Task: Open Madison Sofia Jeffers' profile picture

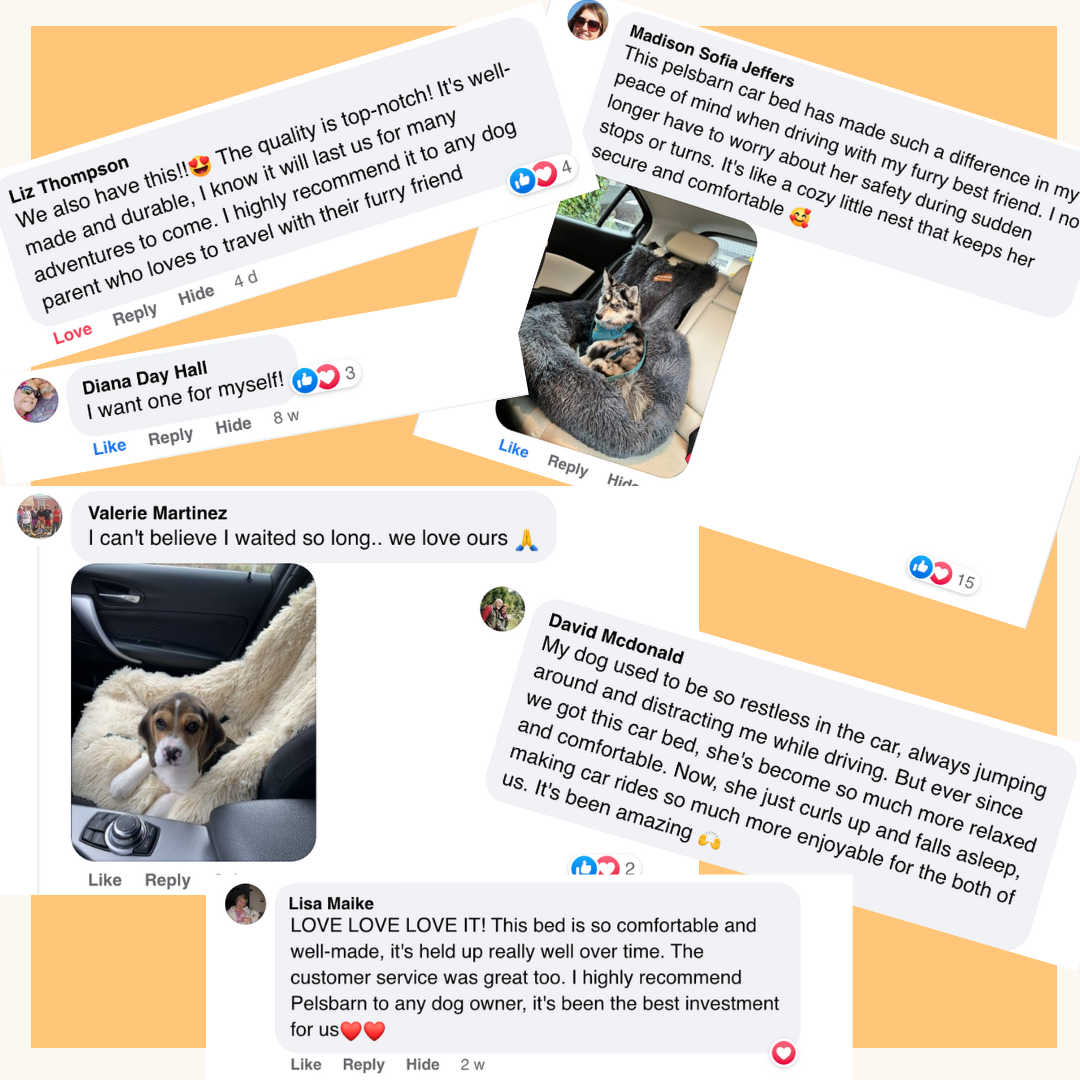Action: pyautogui.click(x=588, y=19)
